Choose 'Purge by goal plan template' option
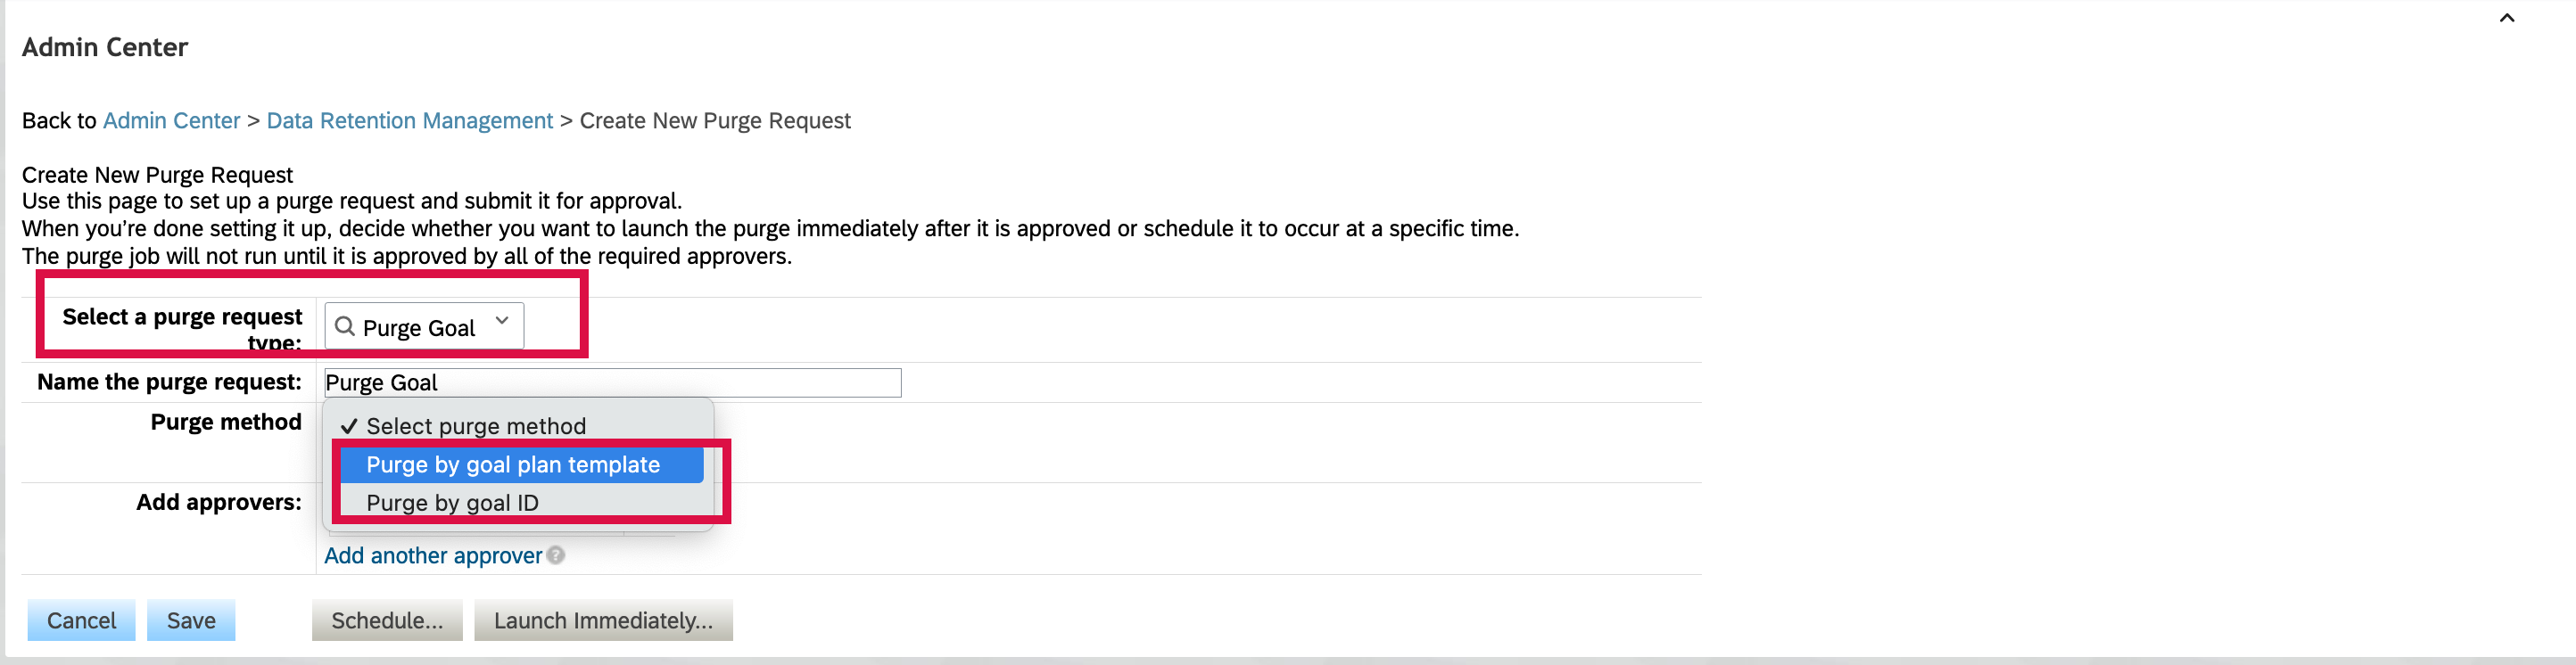The height and width of the screenshot is (665, 2576). point(512,465)
